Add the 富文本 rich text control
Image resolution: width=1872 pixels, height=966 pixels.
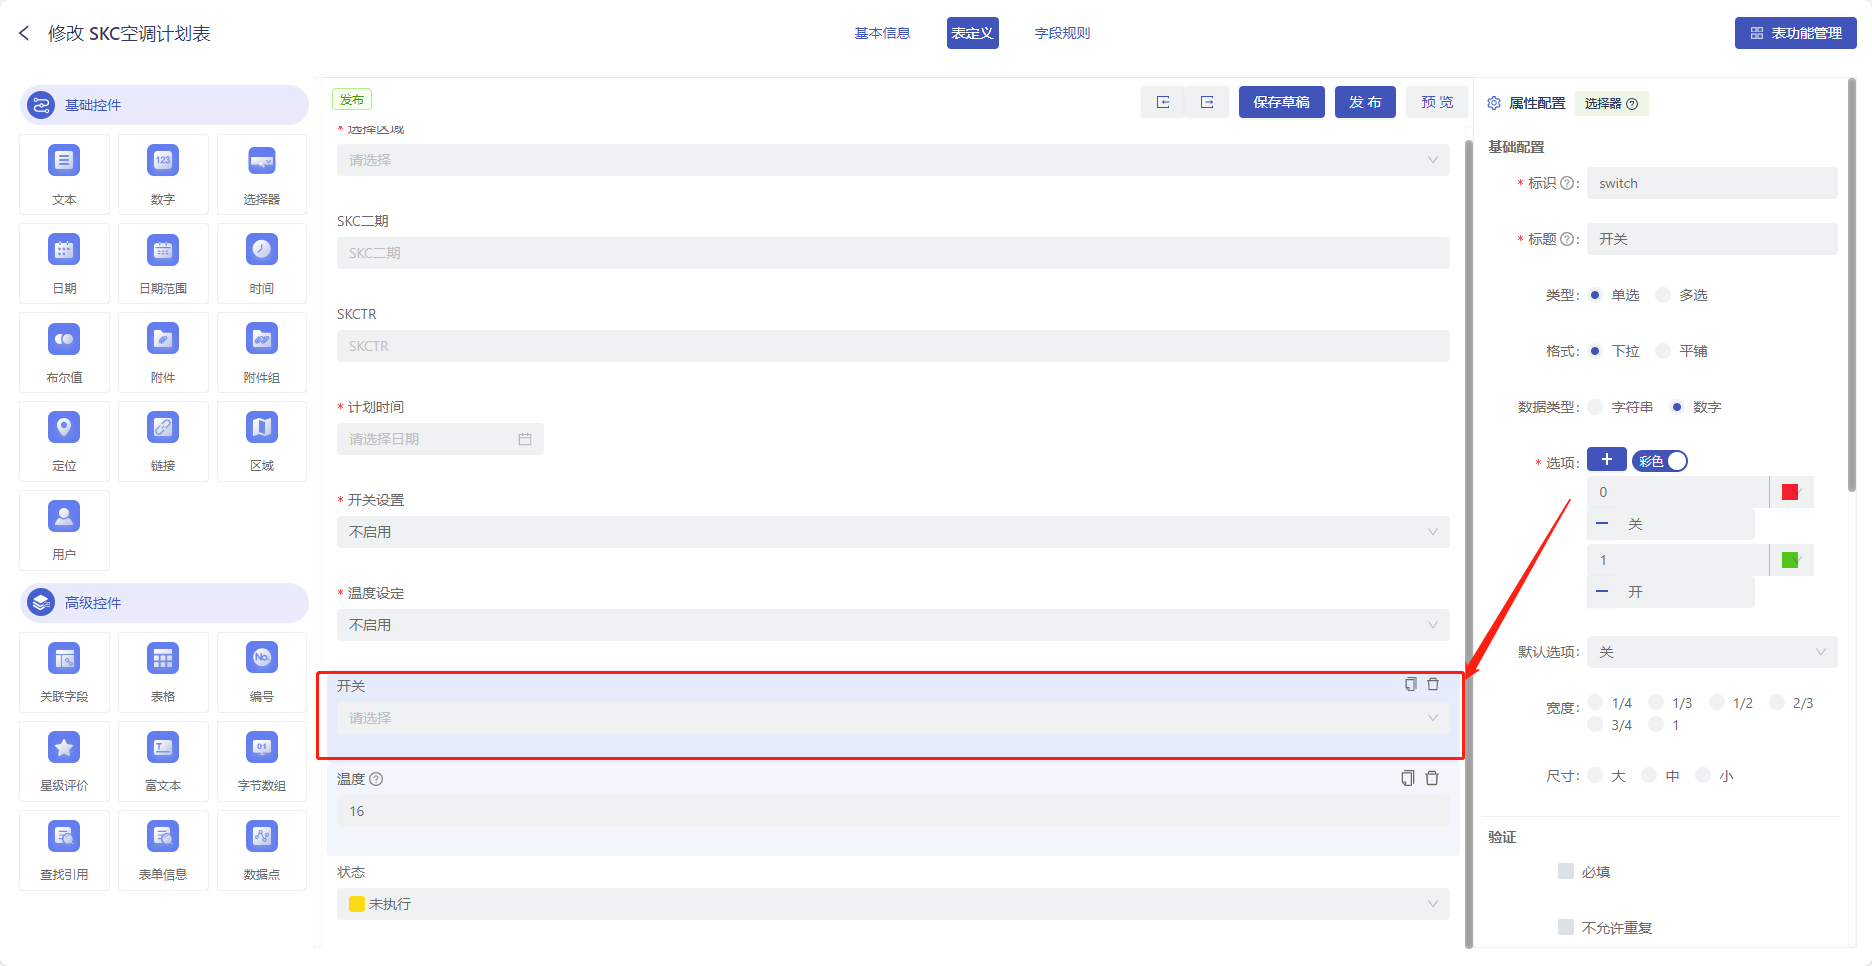pos(163,761)
